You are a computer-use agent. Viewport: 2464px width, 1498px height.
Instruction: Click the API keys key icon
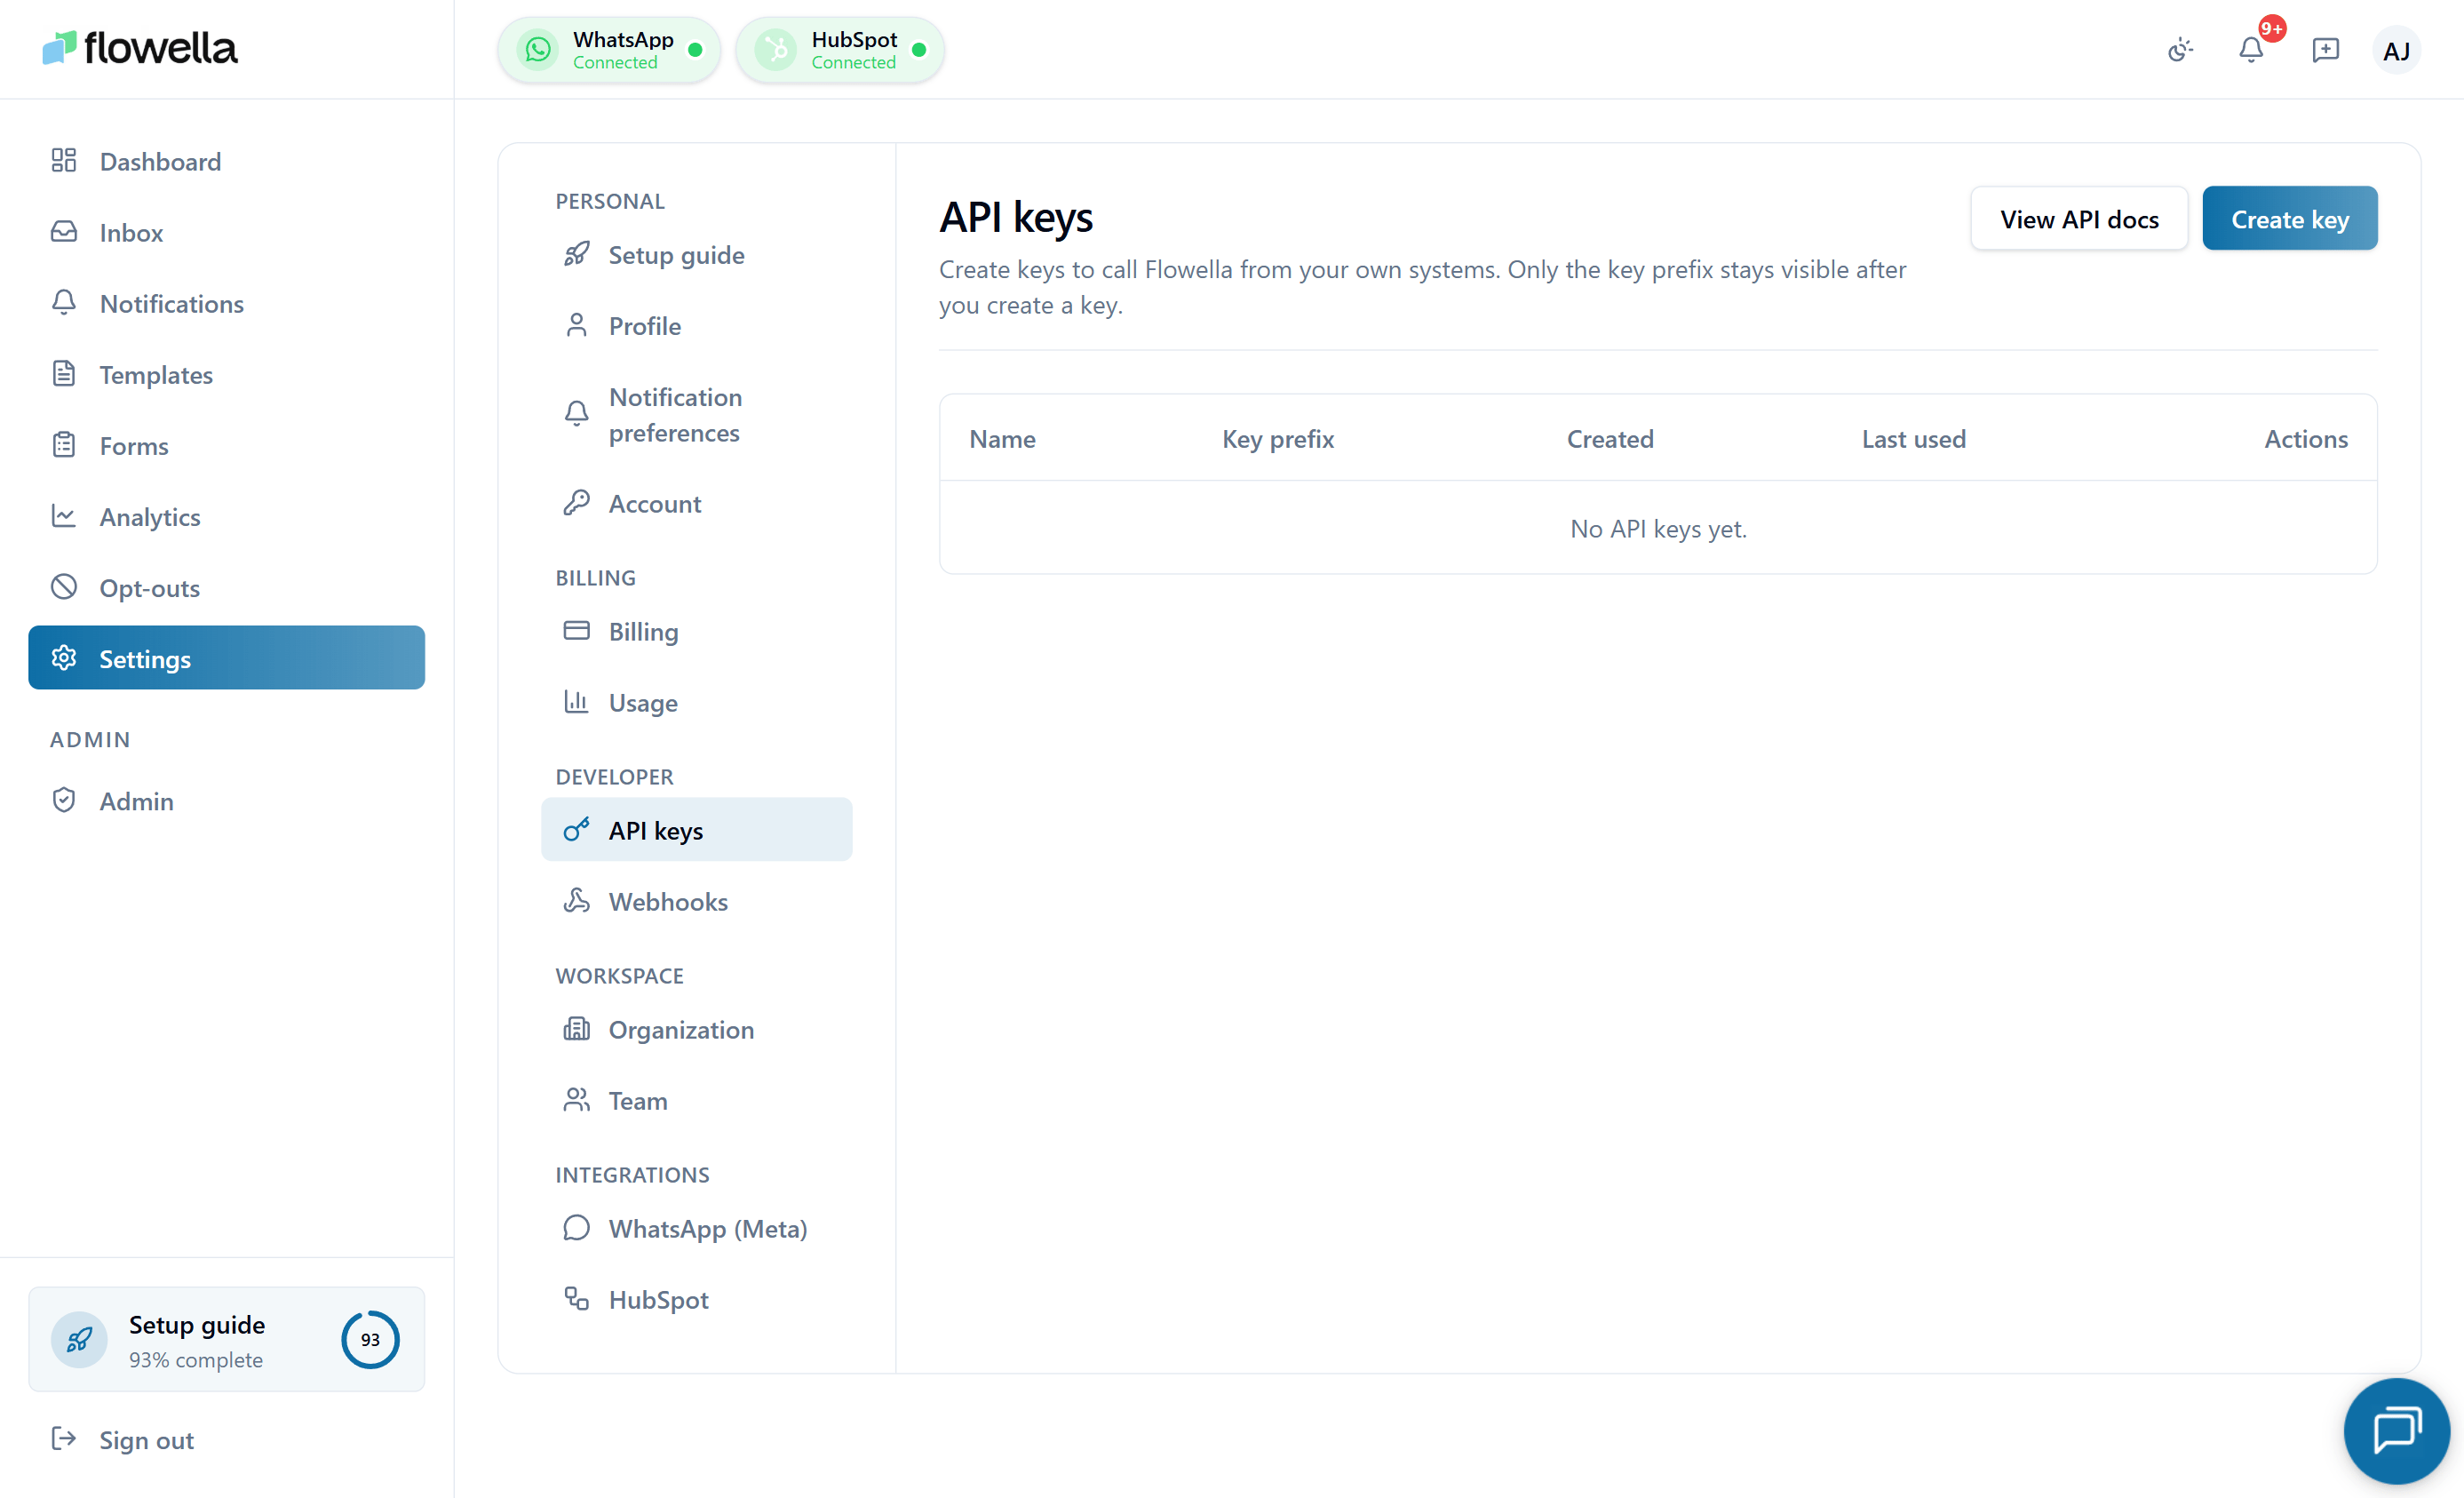[577, 829]
